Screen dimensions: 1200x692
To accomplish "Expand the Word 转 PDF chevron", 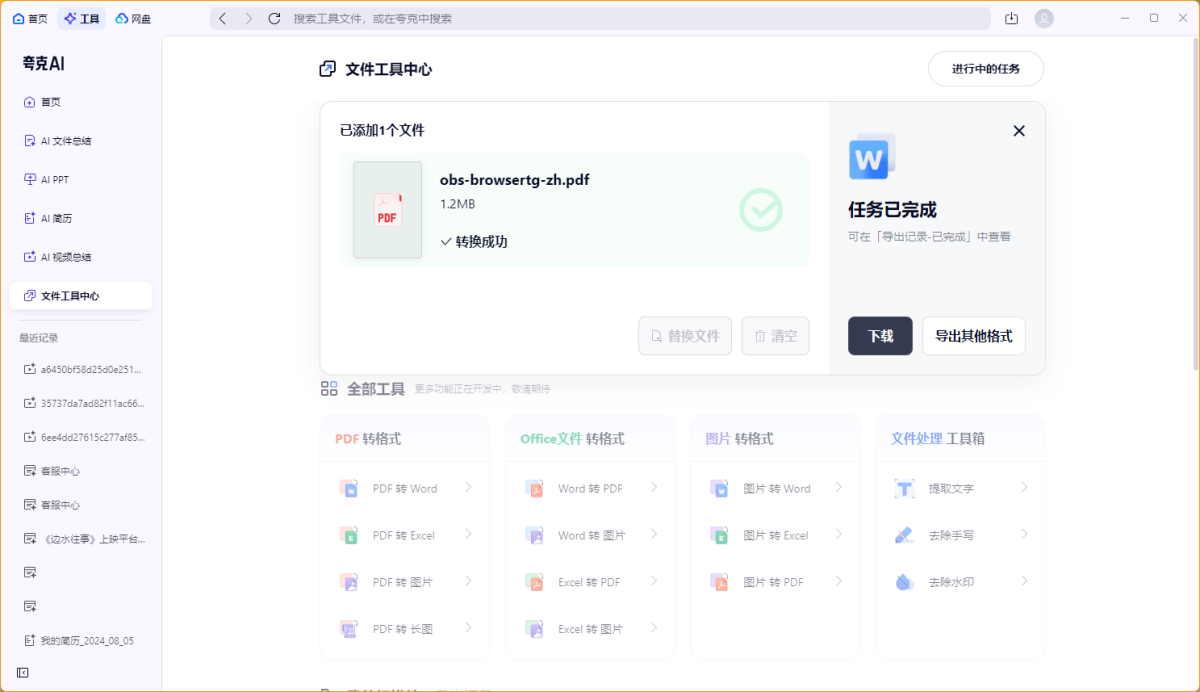I will point(654,488).
